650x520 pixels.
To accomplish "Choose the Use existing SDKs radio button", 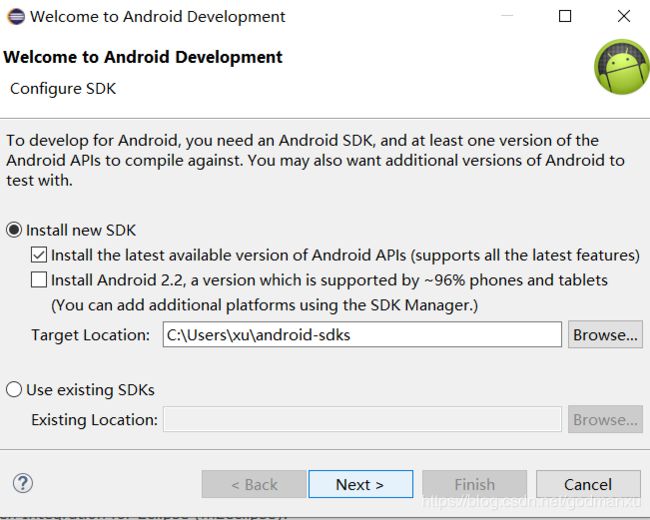I will click(14, 390).
